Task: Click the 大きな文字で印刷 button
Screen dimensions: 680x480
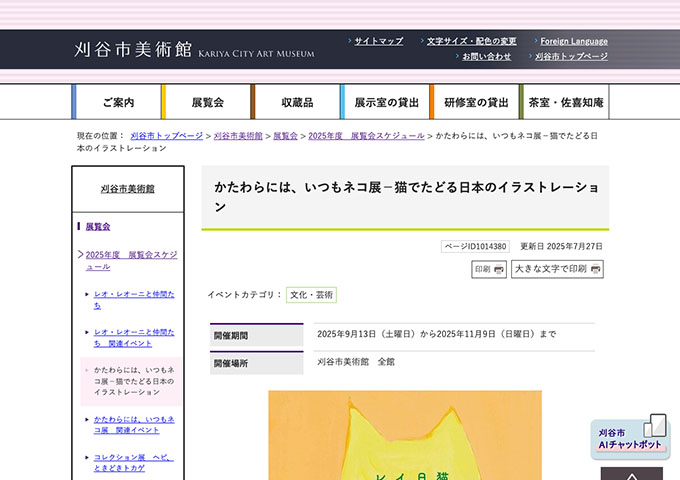Action: pos(557,269)
